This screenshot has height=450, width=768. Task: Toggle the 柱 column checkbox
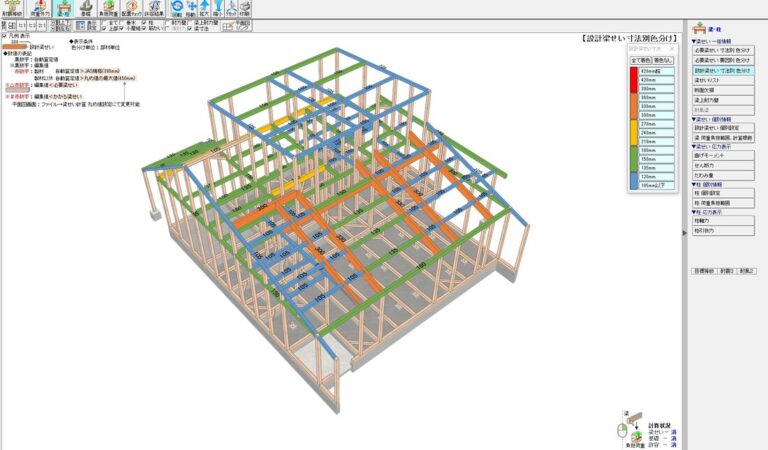pyautogui.click(x=144, y=22)
